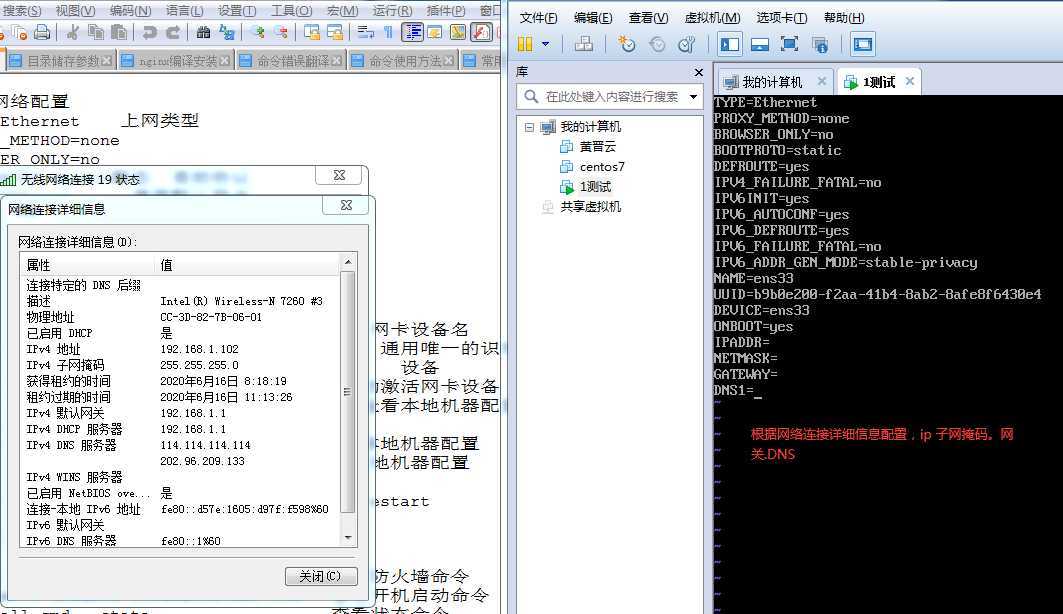1063x614 pixels.
Task: Click the details list scroll down arrow
Action: pyautogui.click(x=348, y=537)
